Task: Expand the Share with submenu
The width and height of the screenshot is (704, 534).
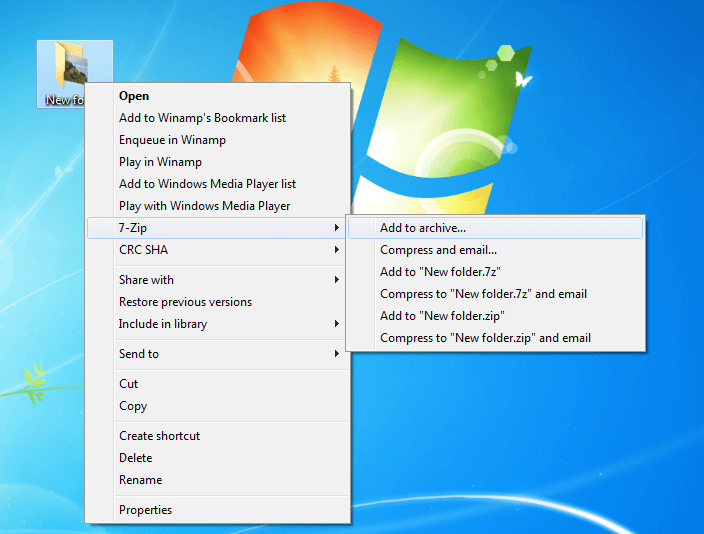Action: [146, 280]
